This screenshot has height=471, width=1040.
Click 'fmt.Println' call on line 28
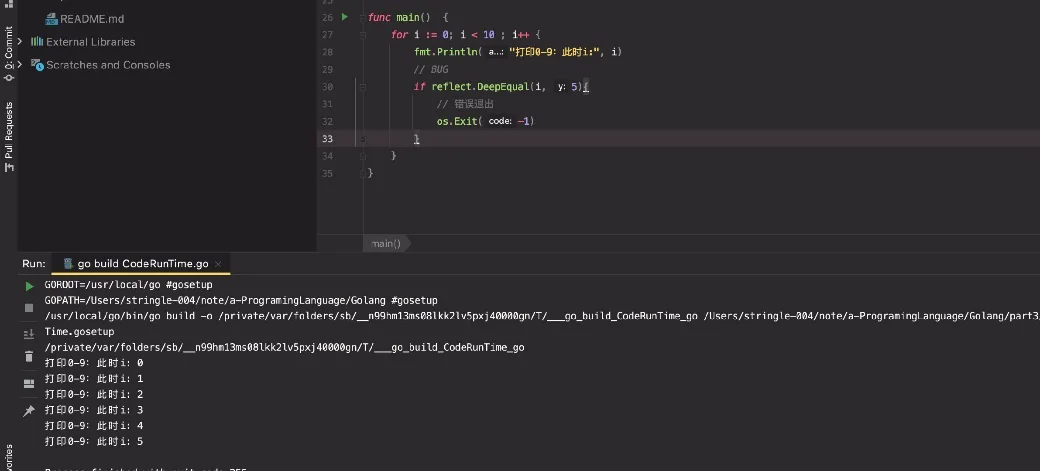click(x=446, y=52)
